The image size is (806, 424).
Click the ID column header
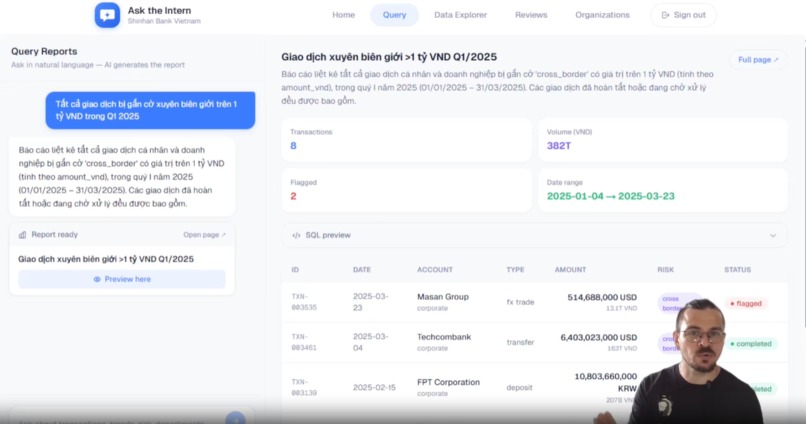(x=295, y=270)
